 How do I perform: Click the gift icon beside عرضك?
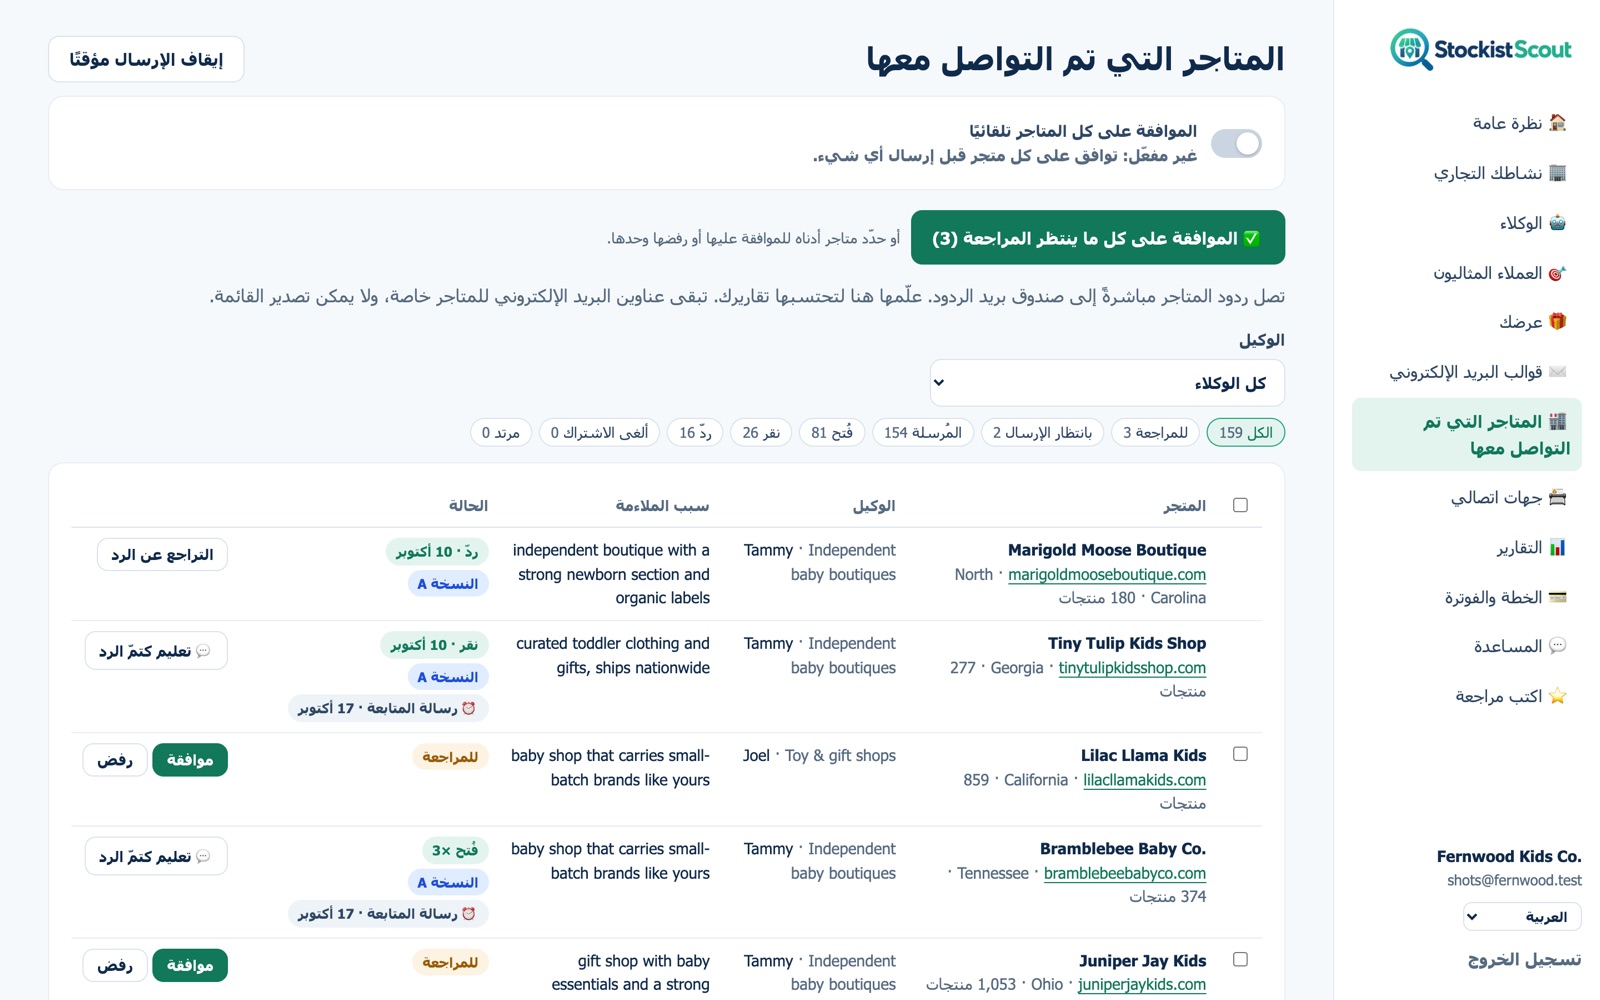1557,322
